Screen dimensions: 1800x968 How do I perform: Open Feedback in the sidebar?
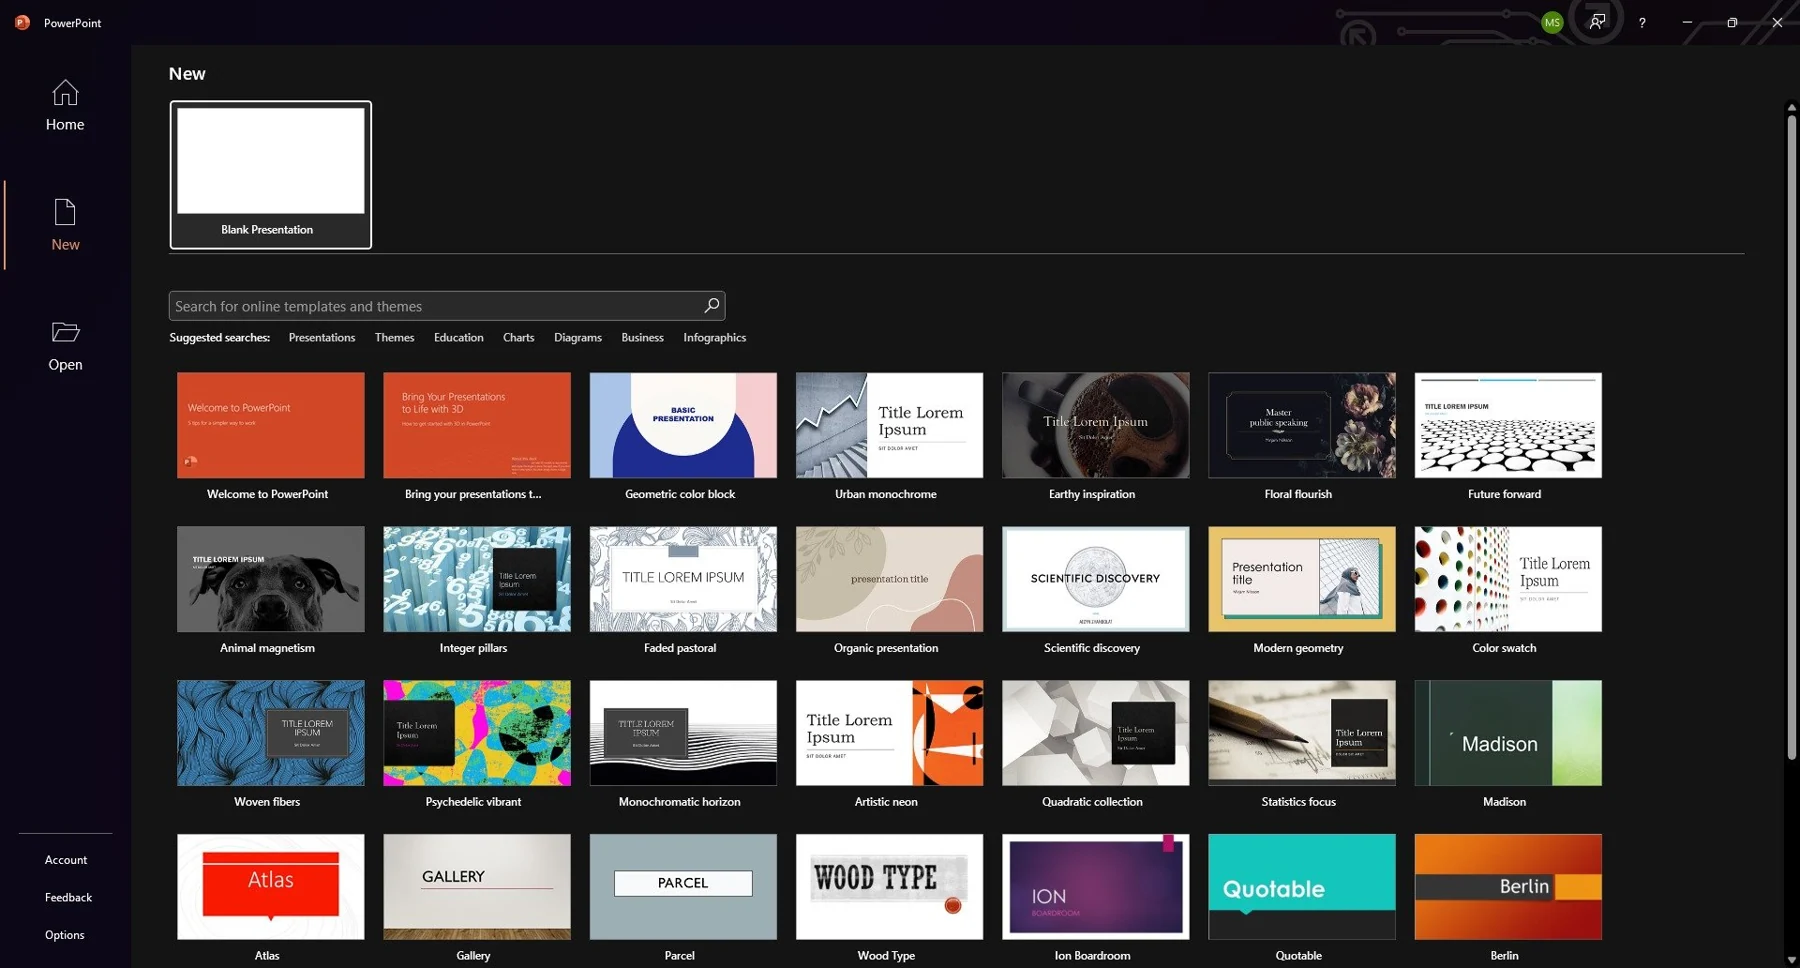[68, 898]
